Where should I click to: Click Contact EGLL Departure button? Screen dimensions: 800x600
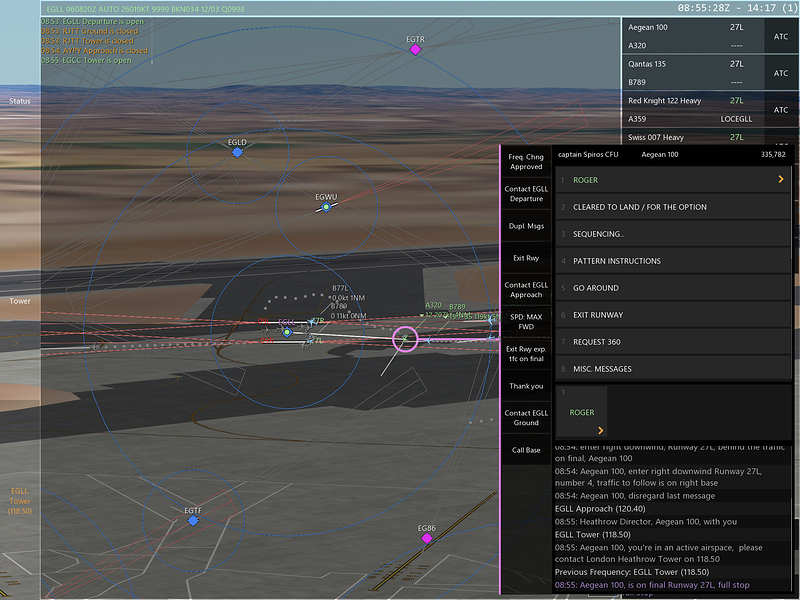point(526,194)
